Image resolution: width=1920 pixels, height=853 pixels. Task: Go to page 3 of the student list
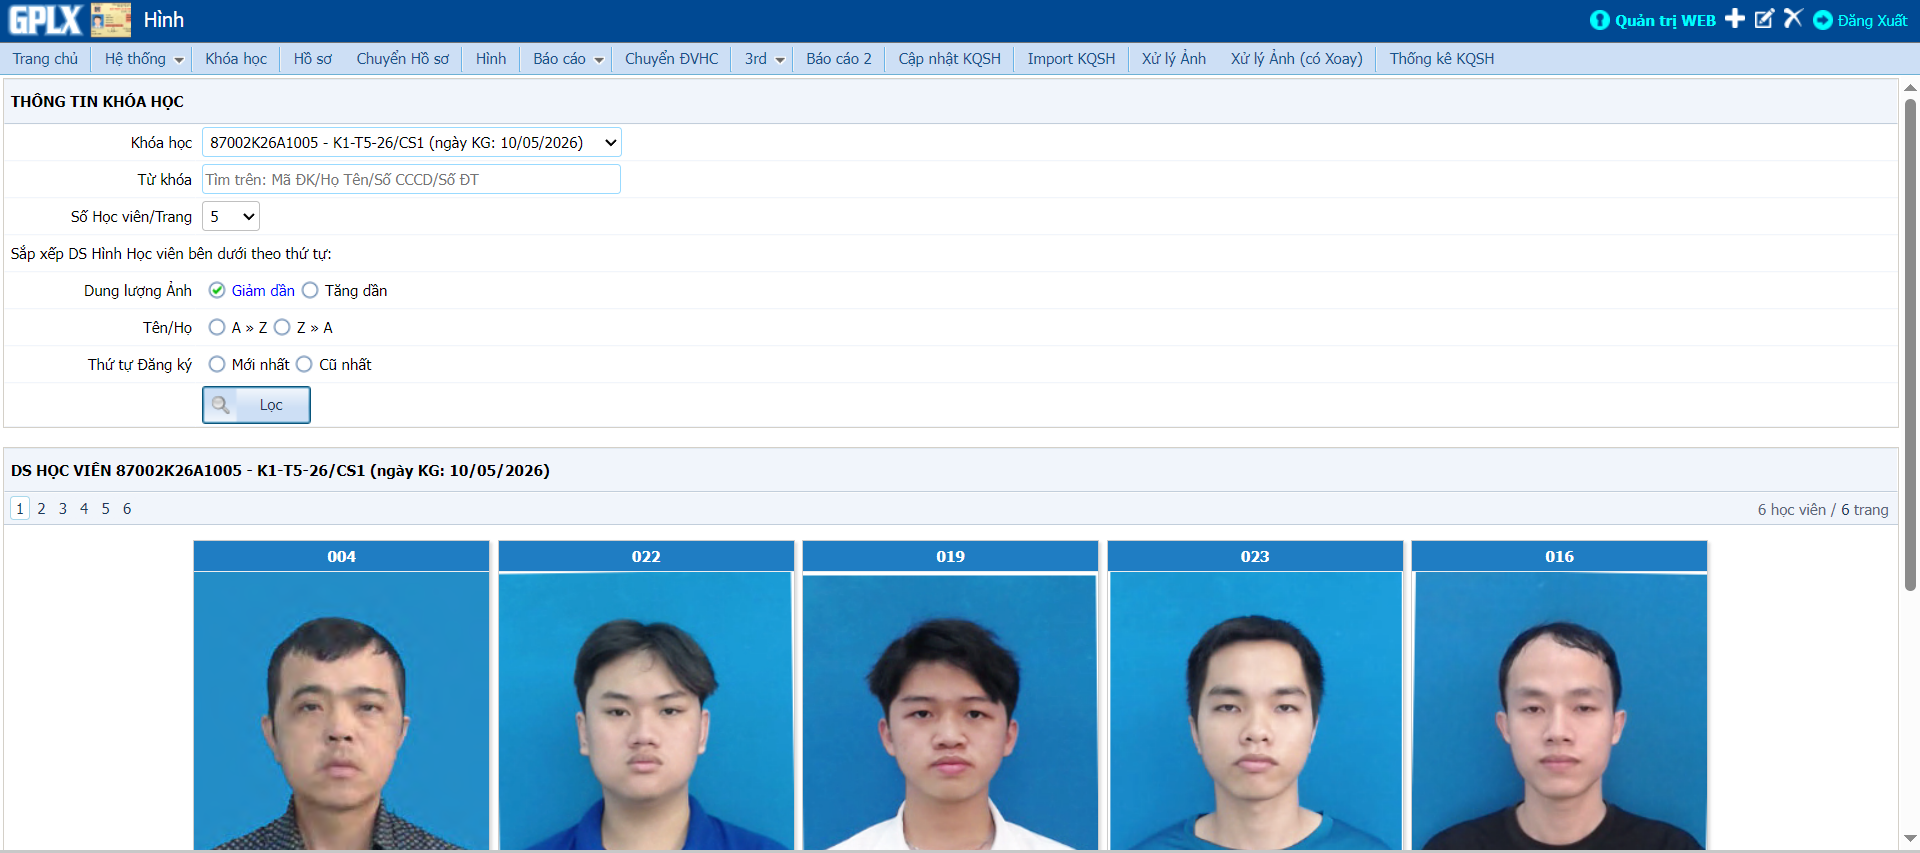click(x=63, y=509)
